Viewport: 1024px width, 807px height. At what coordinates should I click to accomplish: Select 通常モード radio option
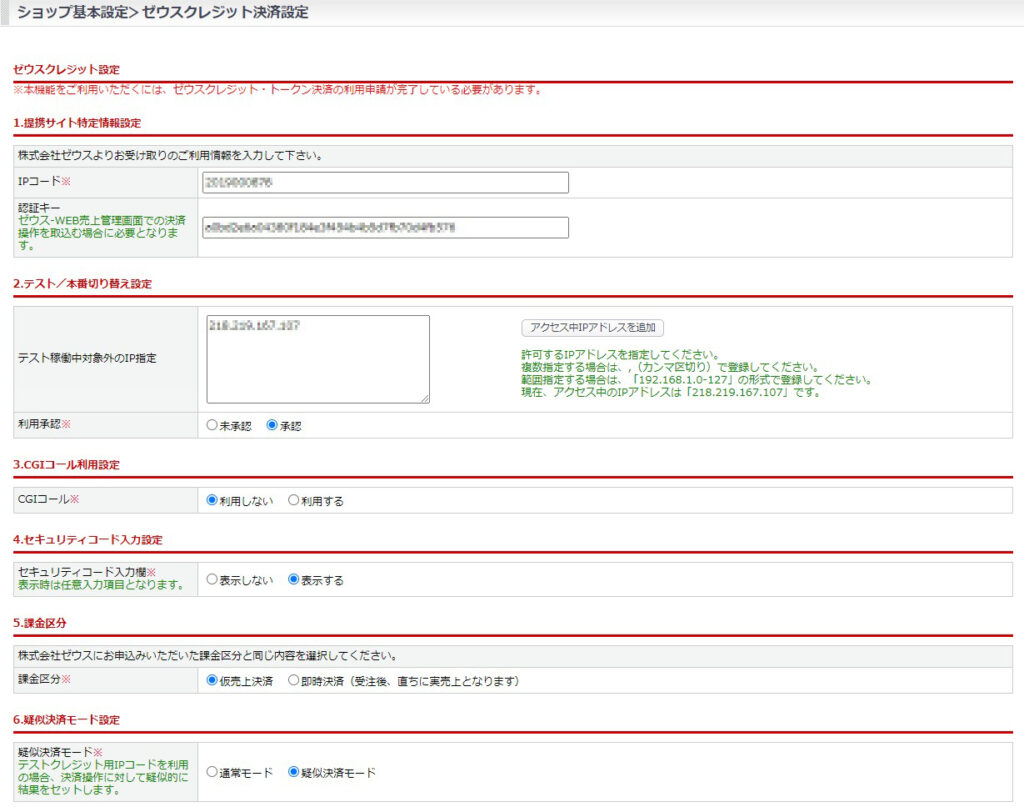click(x=212, y=772)
